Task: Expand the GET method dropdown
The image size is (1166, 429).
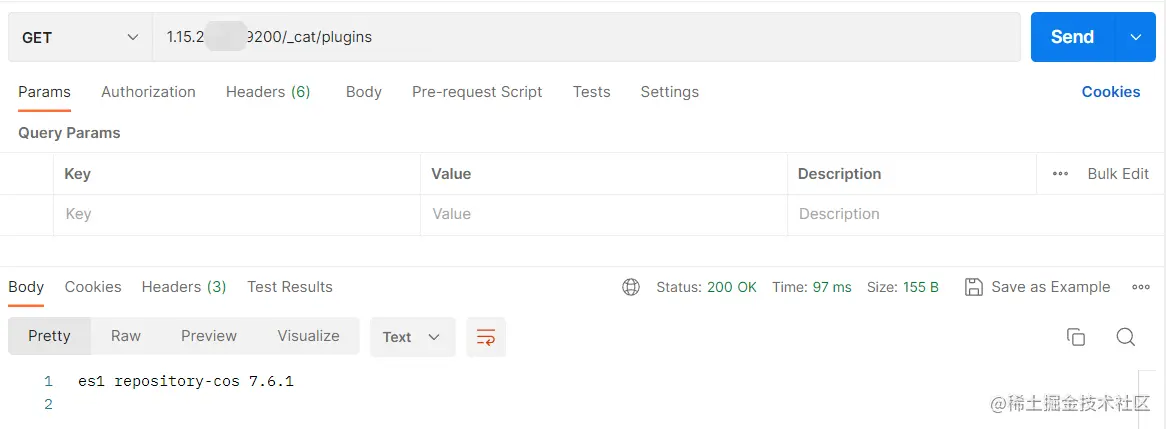Action: pos(80,37)
